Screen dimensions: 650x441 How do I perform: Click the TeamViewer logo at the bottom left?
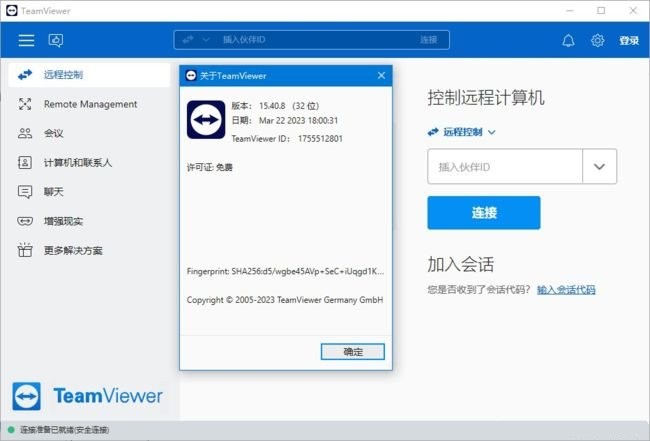(x=87, y=396)
